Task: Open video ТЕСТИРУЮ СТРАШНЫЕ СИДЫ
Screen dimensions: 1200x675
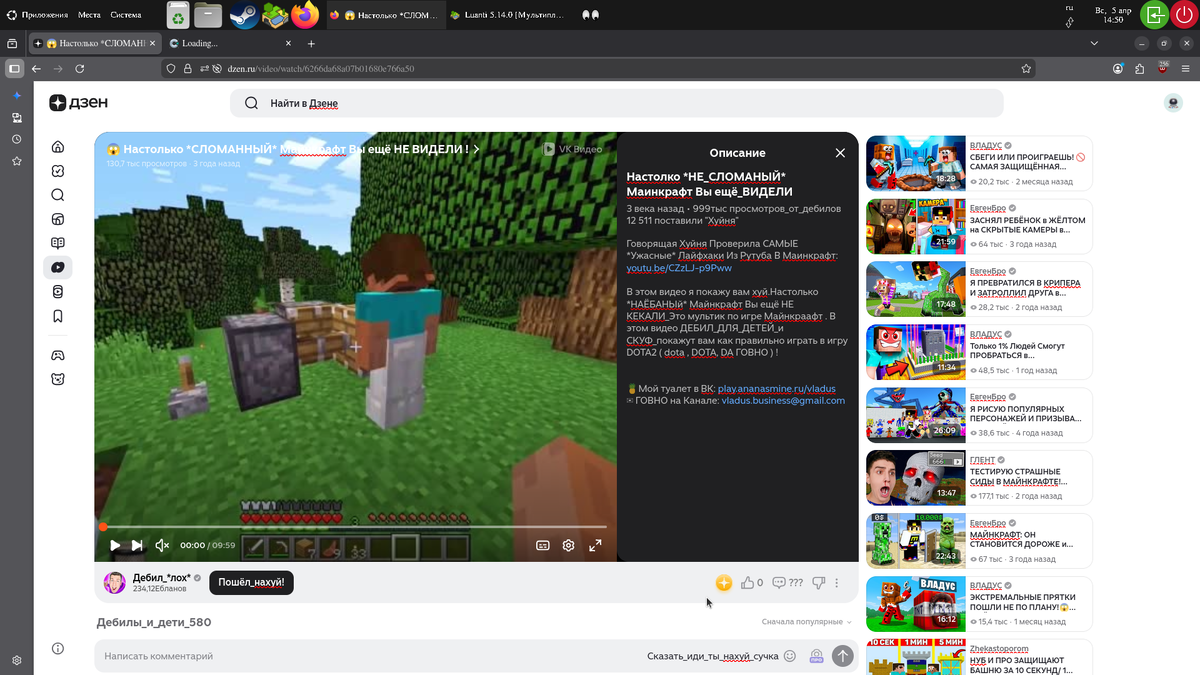Action: click(x=915, y=477)
